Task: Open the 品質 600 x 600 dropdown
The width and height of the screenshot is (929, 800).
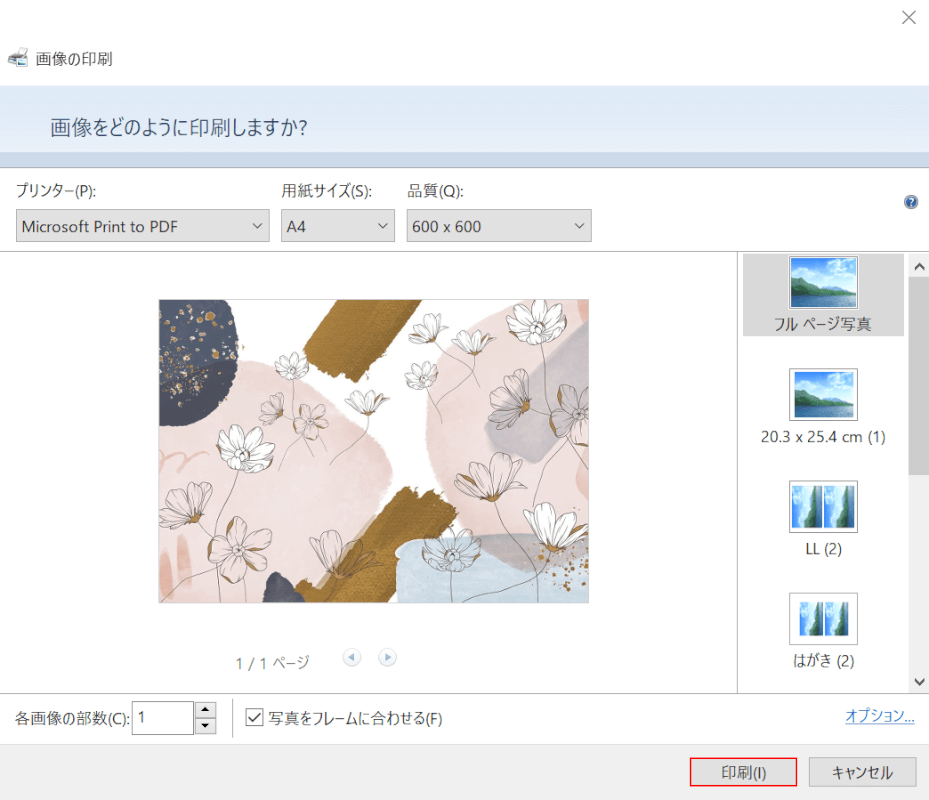Action: (x=499, y=226)
